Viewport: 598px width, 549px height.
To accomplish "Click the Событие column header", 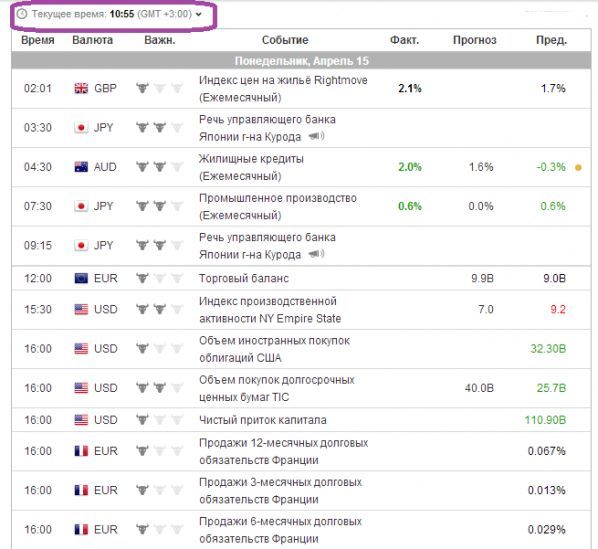I will tap(285, 40).
